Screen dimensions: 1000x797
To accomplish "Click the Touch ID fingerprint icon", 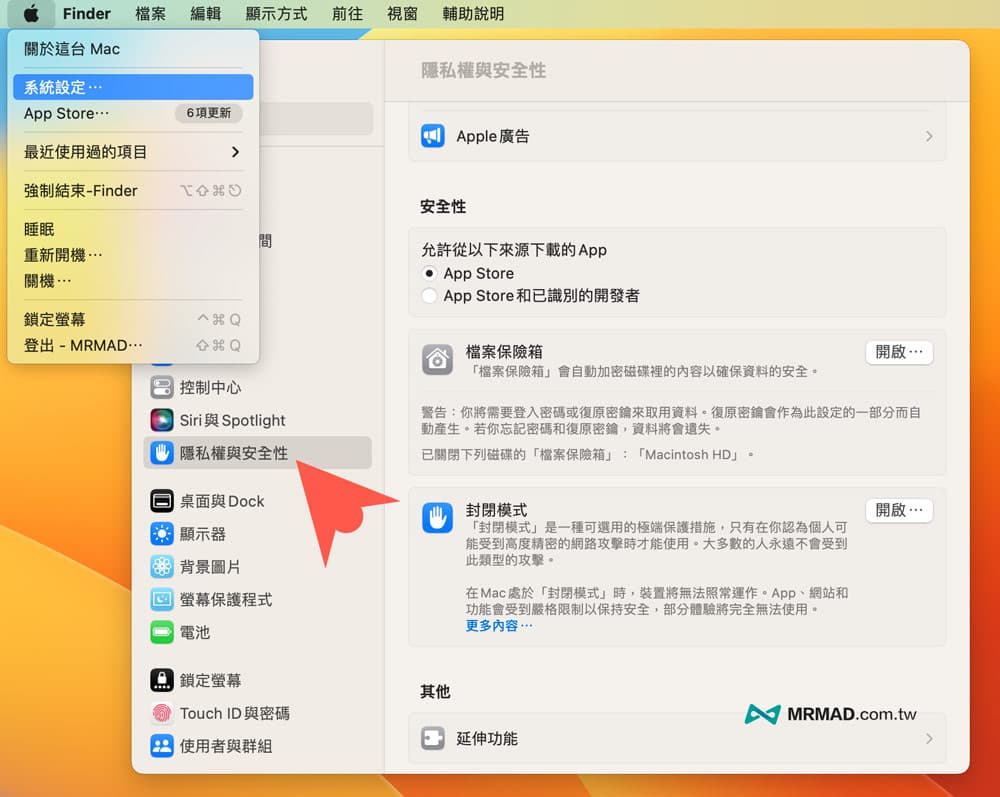I will click(x=161, y=713).
